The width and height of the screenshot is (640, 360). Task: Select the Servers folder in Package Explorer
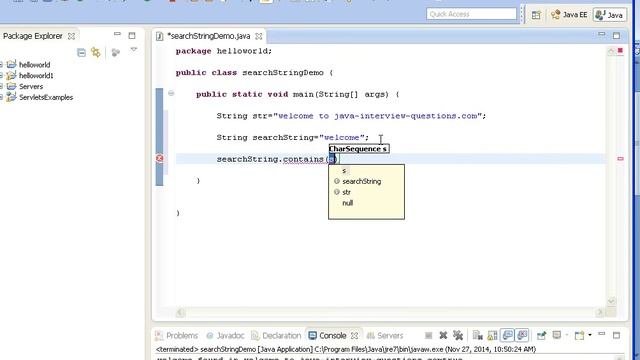(x=31, y=87)
